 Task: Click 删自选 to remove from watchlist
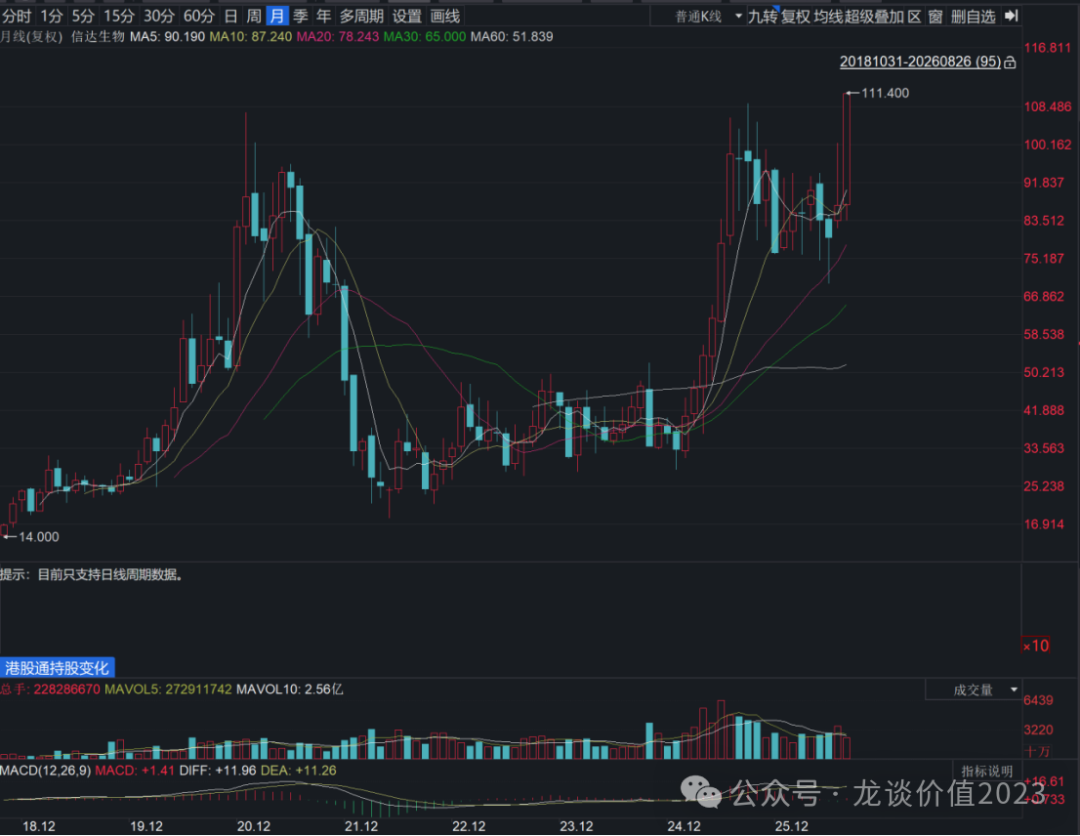click(973, 16)
